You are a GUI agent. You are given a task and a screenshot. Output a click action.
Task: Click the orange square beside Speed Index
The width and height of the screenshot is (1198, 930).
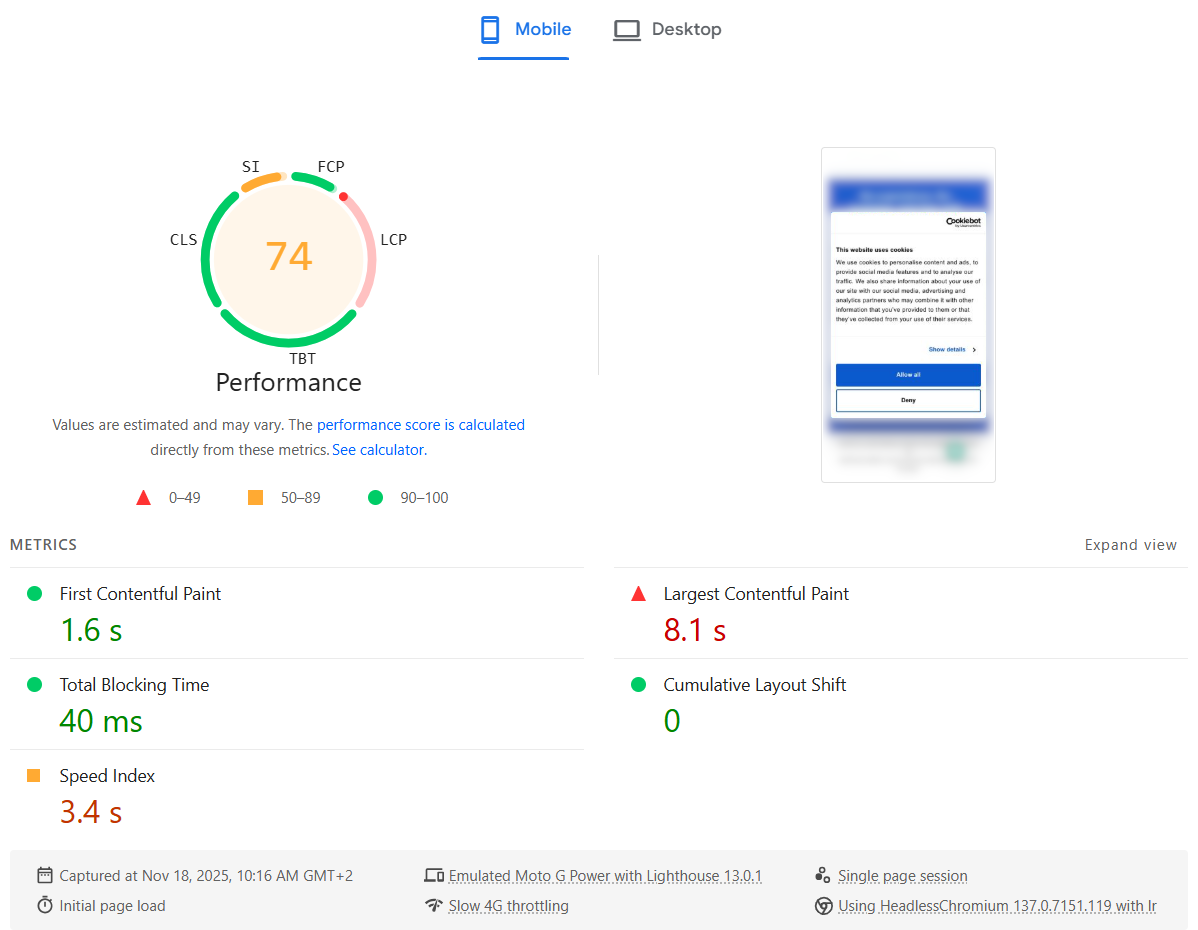click(x=34, y=776)
